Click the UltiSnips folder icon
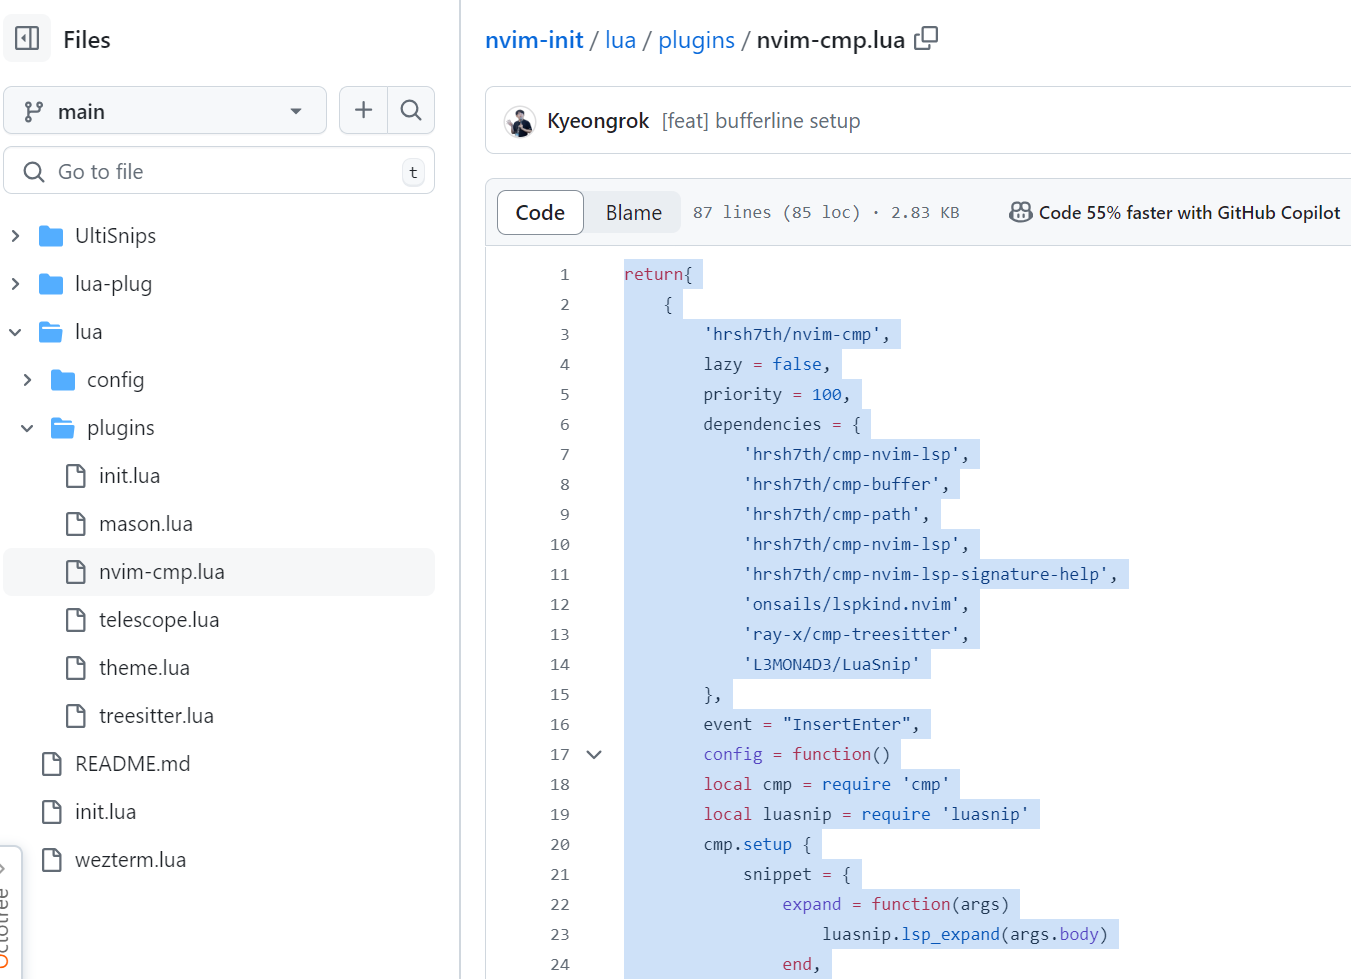 point(51,236)
